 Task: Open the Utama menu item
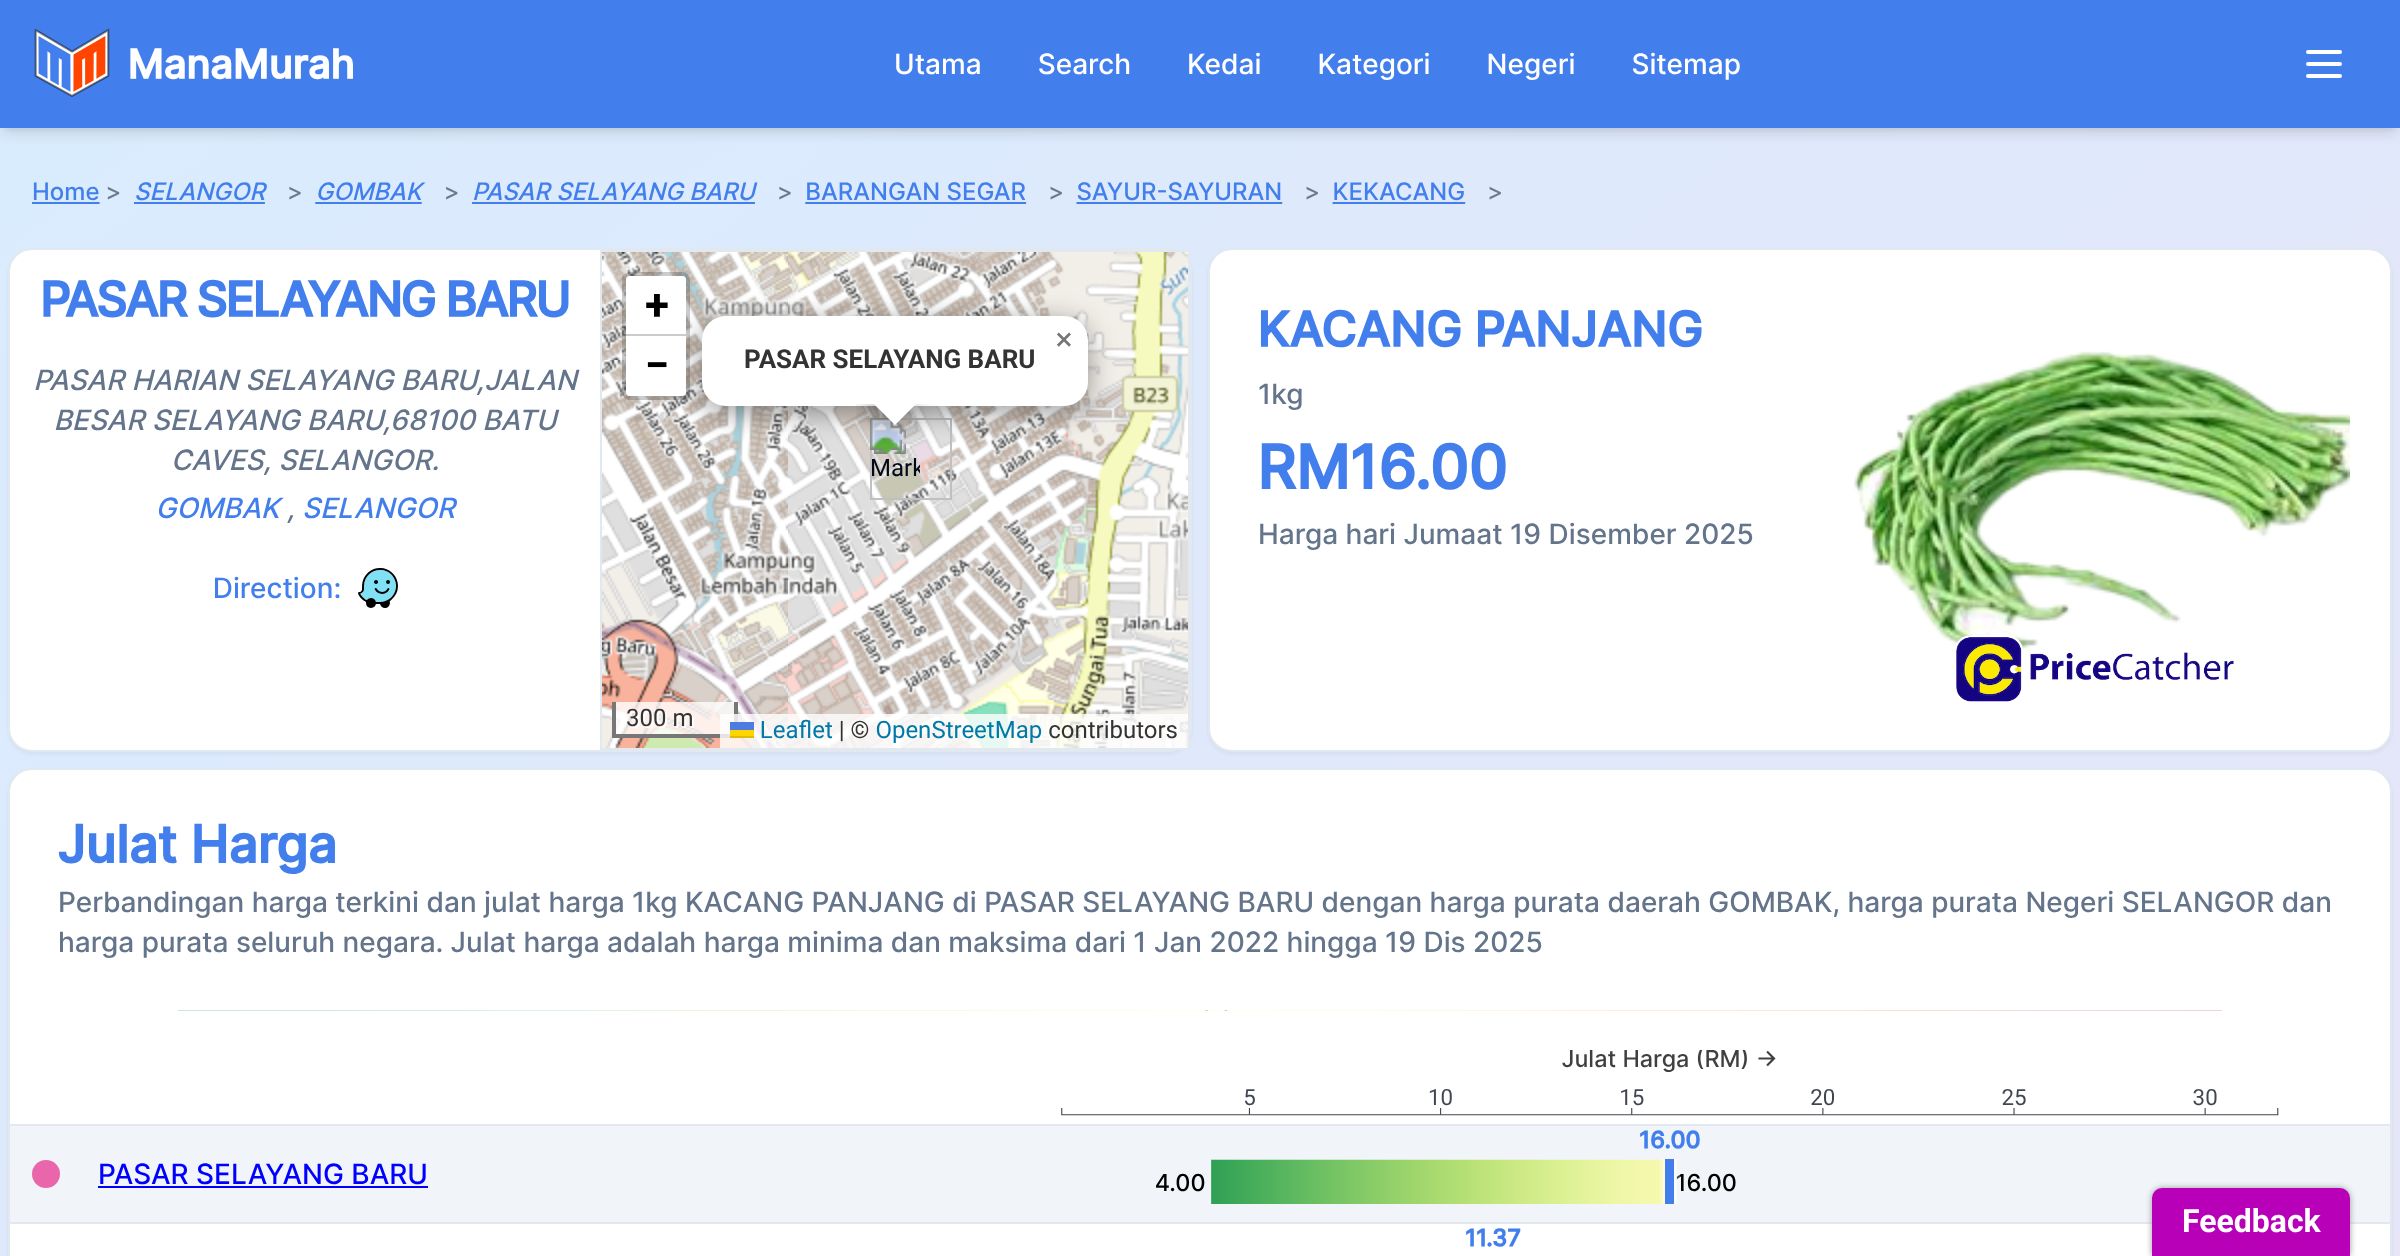click(x=937, y=64)
